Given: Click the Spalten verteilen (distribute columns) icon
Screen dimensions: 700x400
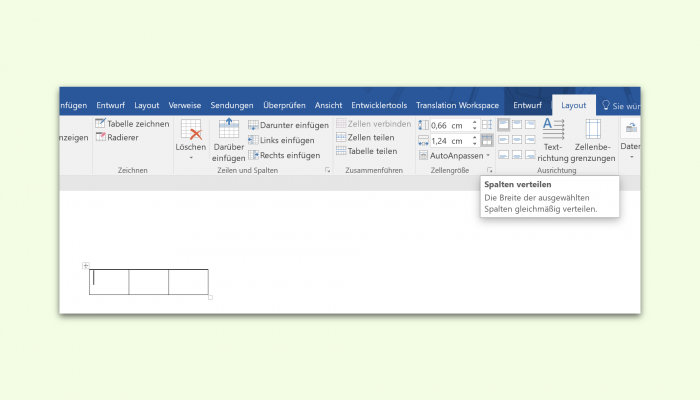Looking at the screenshot, I should (487, 140).
